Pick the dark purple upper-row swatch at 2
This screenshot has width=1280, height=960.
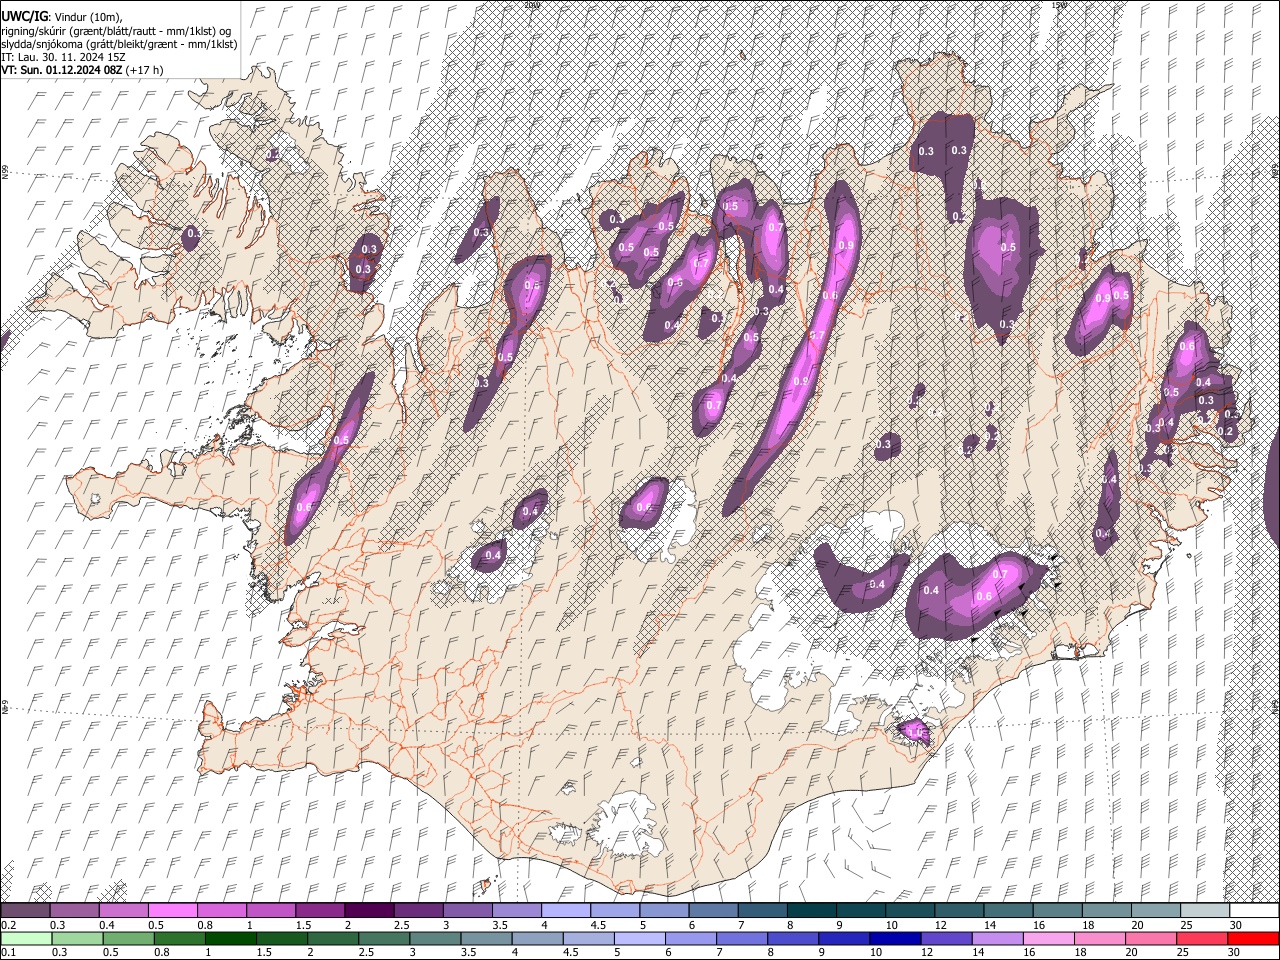point(368,911)
